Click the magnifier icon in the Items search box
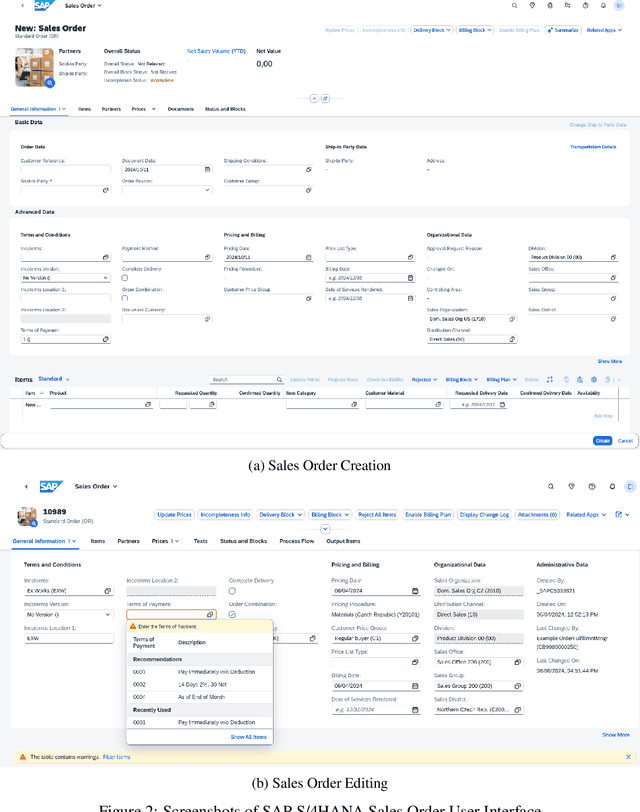This screenshot has width=640, height=812. pos(279,380)
